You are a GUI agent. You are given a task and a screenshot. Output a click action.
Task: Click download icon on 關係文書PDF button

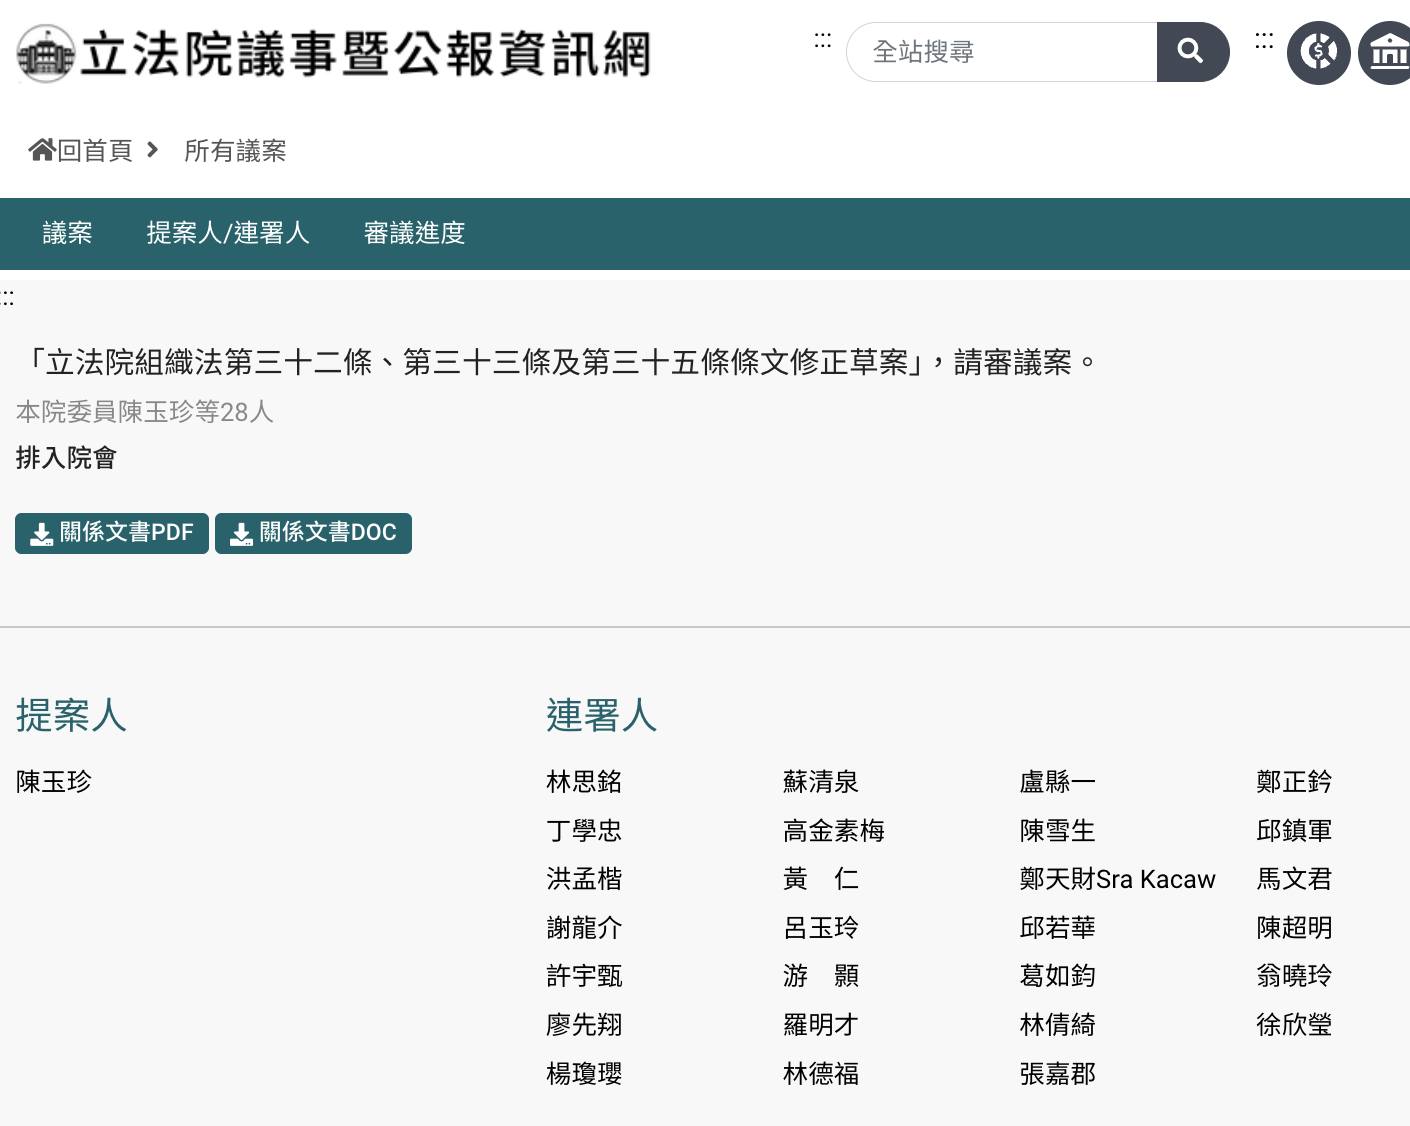[41, 534]
